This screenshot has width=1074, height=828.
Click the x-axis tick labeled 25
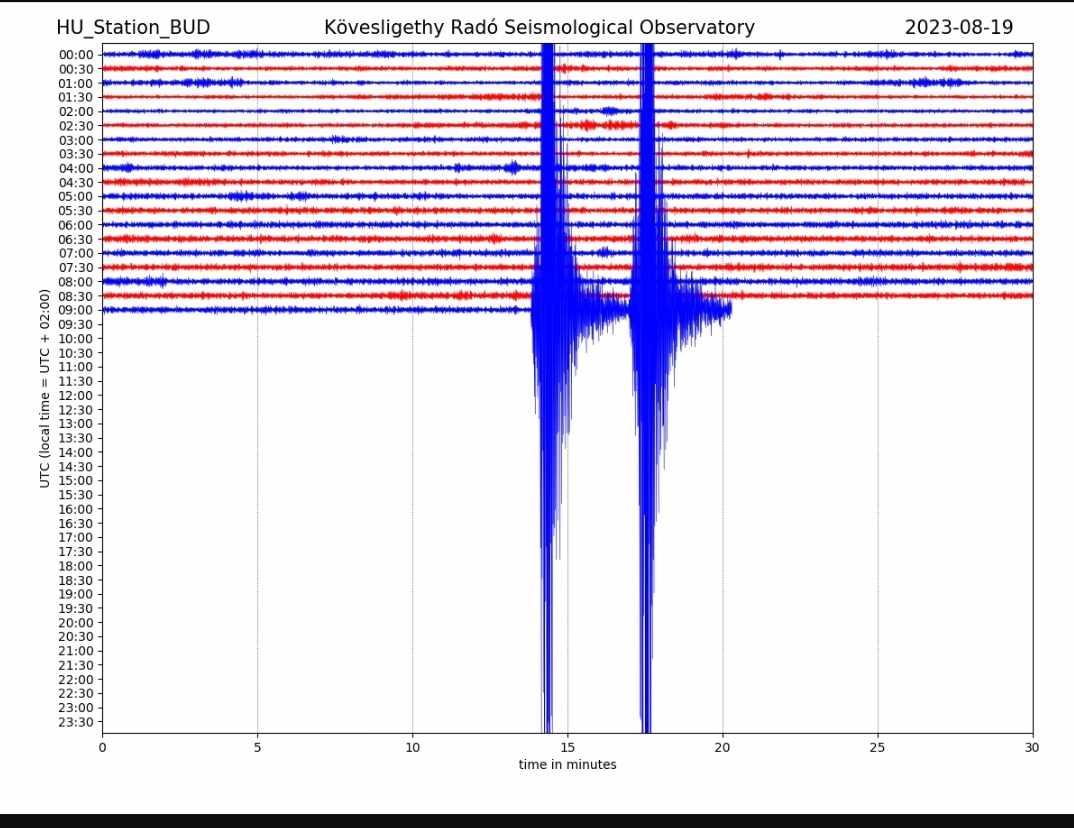click(x=877, y=747)
